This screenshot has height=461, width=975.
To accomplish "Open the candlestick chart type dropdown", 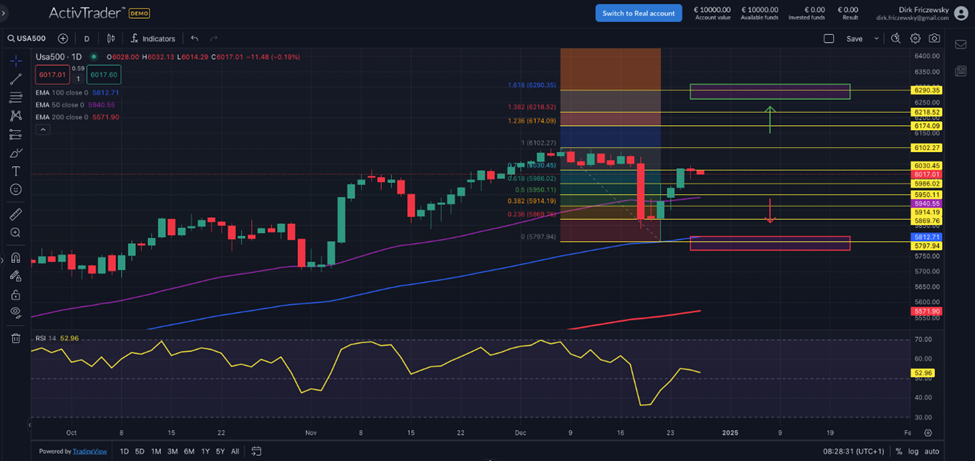I will (110, 38).
